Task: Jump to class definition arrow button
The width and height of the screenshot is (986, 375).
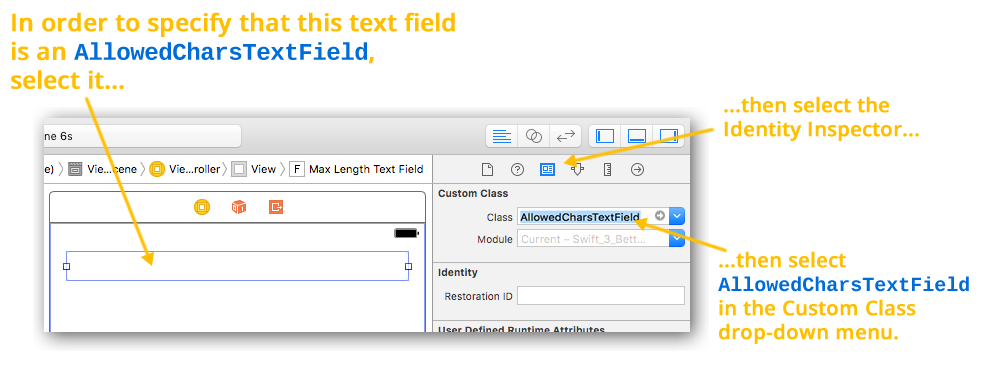Action: [x=660, y=216]
